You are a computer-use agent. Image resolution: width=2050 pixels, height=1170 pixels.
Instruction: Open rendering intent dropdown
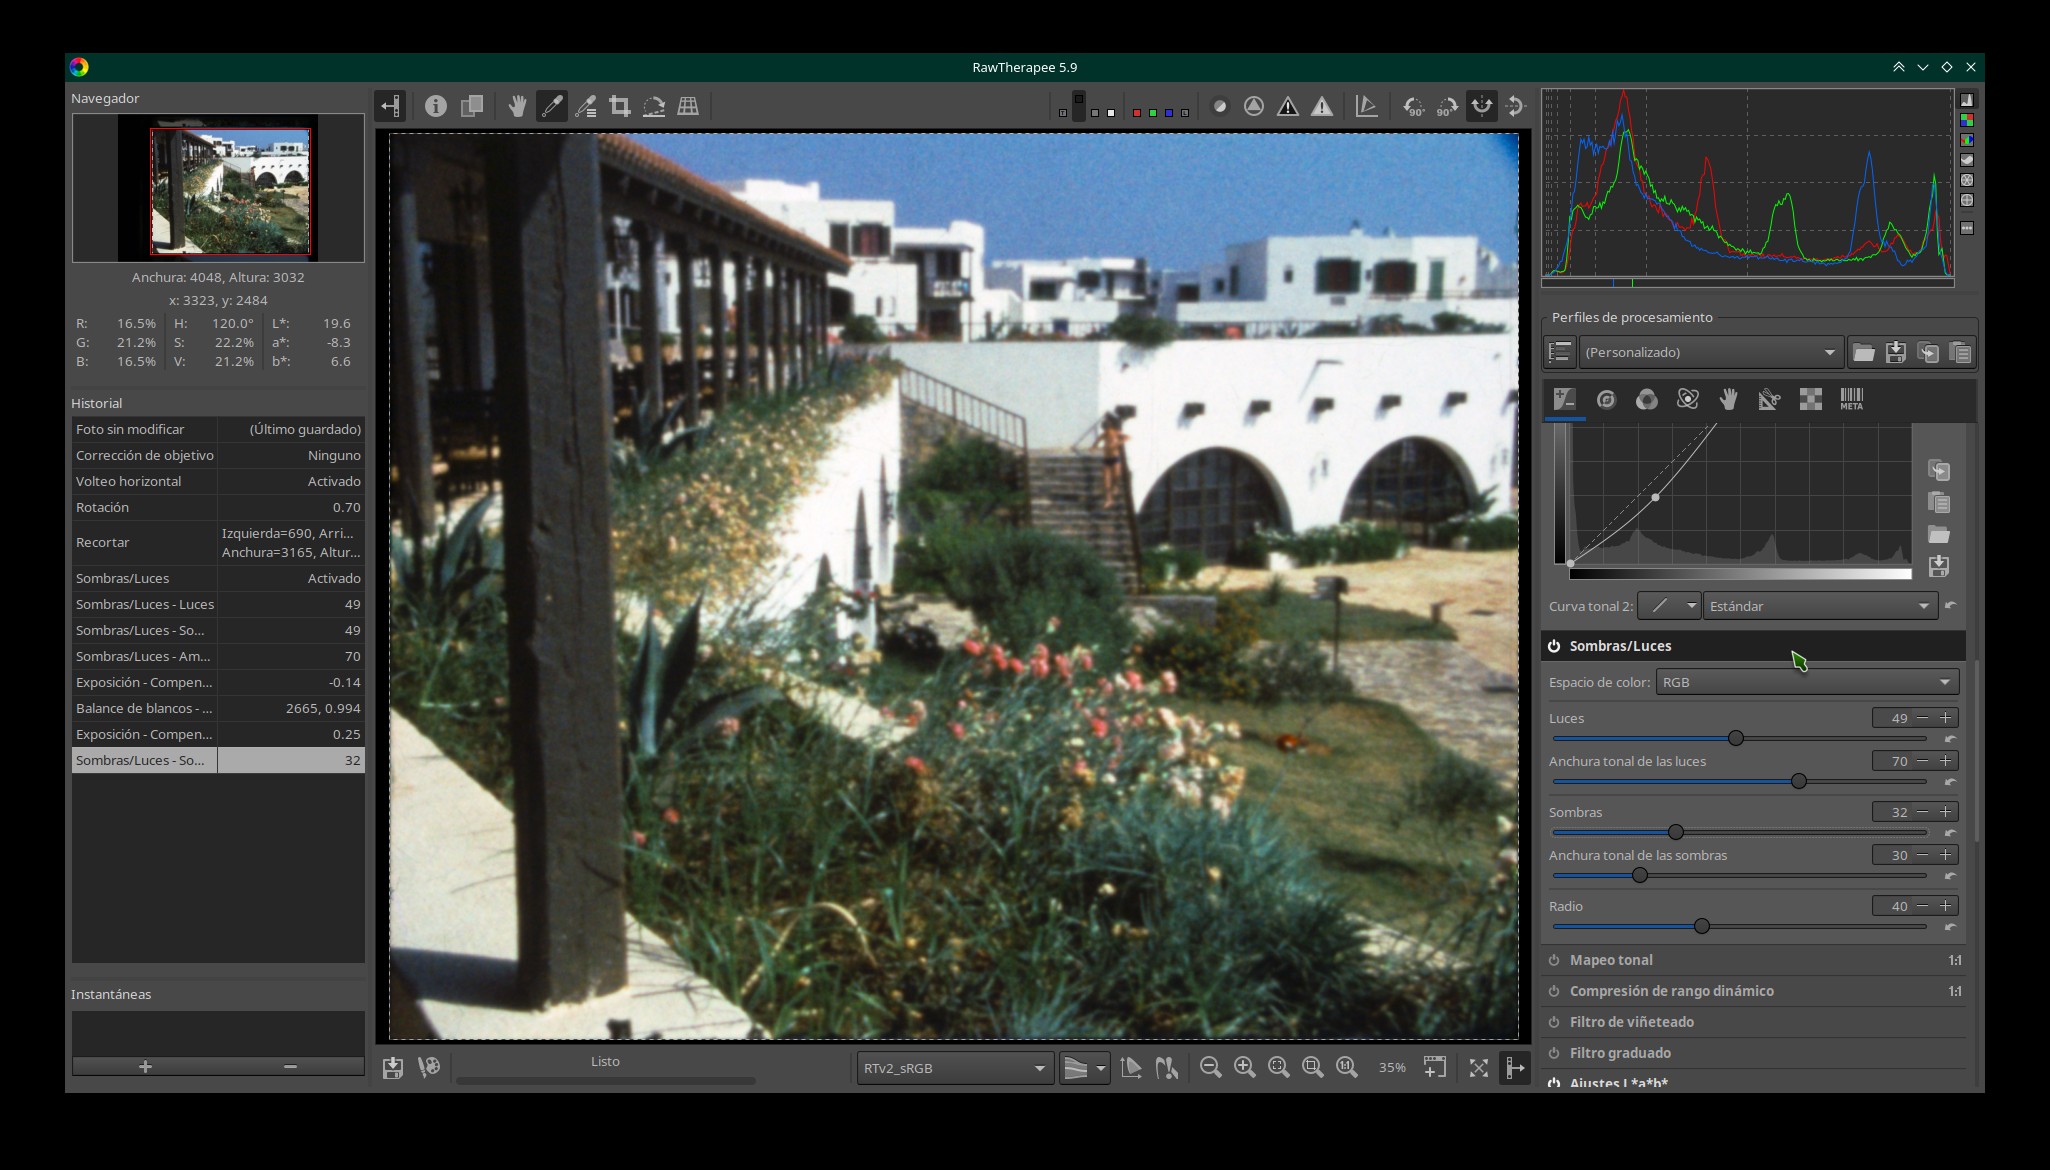coord(1084,1068)
